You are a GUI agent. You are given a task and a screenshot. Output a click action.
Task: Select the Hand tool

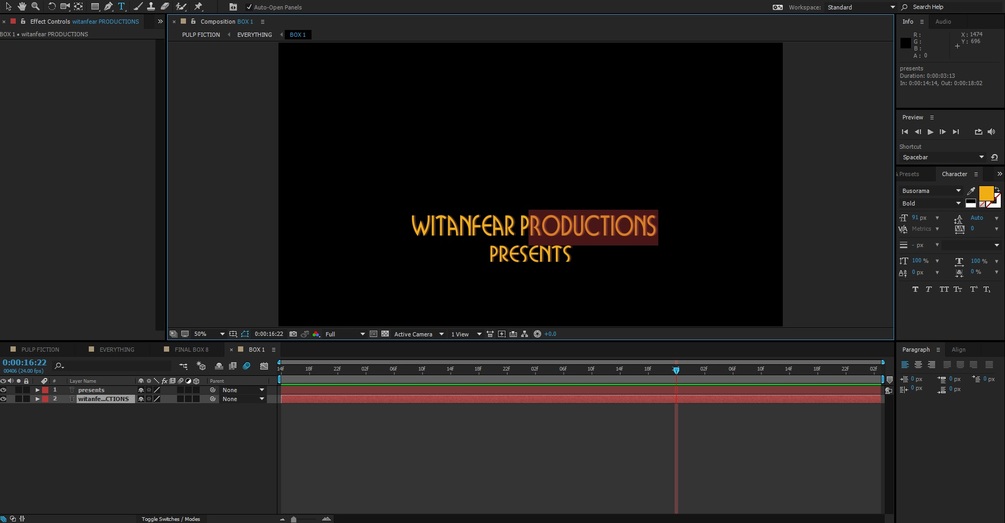point(22,6)
